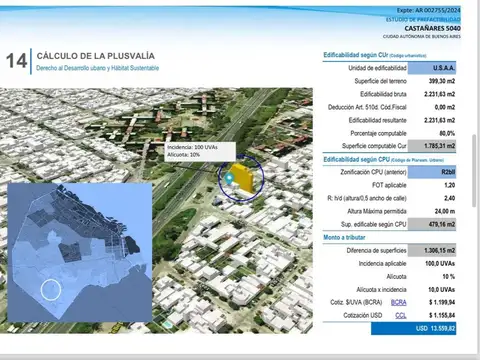The image size is (480, 360).
Task: Click the 10,0 UVAs alícuota value
Action: [x=441, y=289]
